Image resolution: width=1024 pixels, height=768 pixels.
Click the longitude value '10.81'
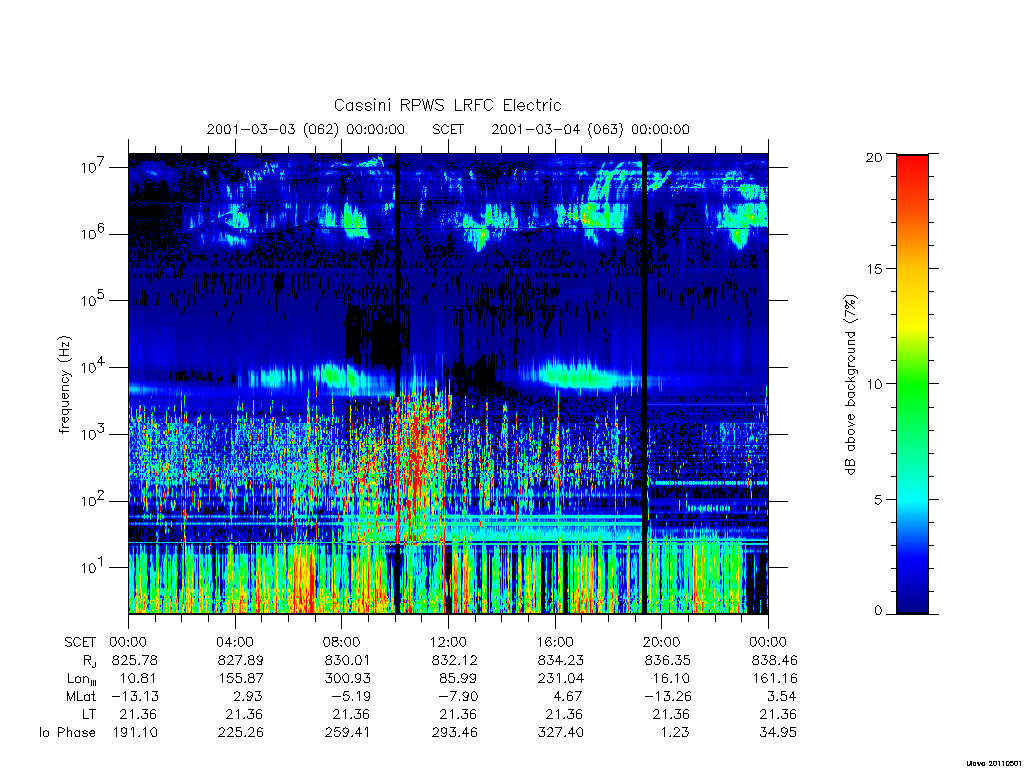click(138, 679)
